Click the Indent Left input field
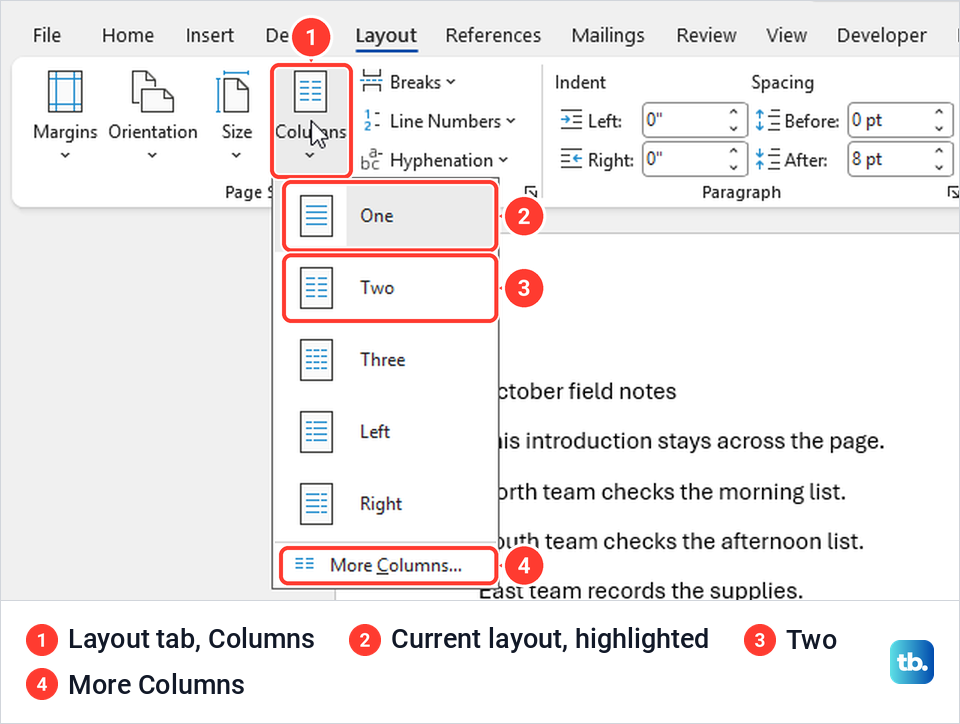The width and height of the screenshot is (960, 724). [684, 120]
